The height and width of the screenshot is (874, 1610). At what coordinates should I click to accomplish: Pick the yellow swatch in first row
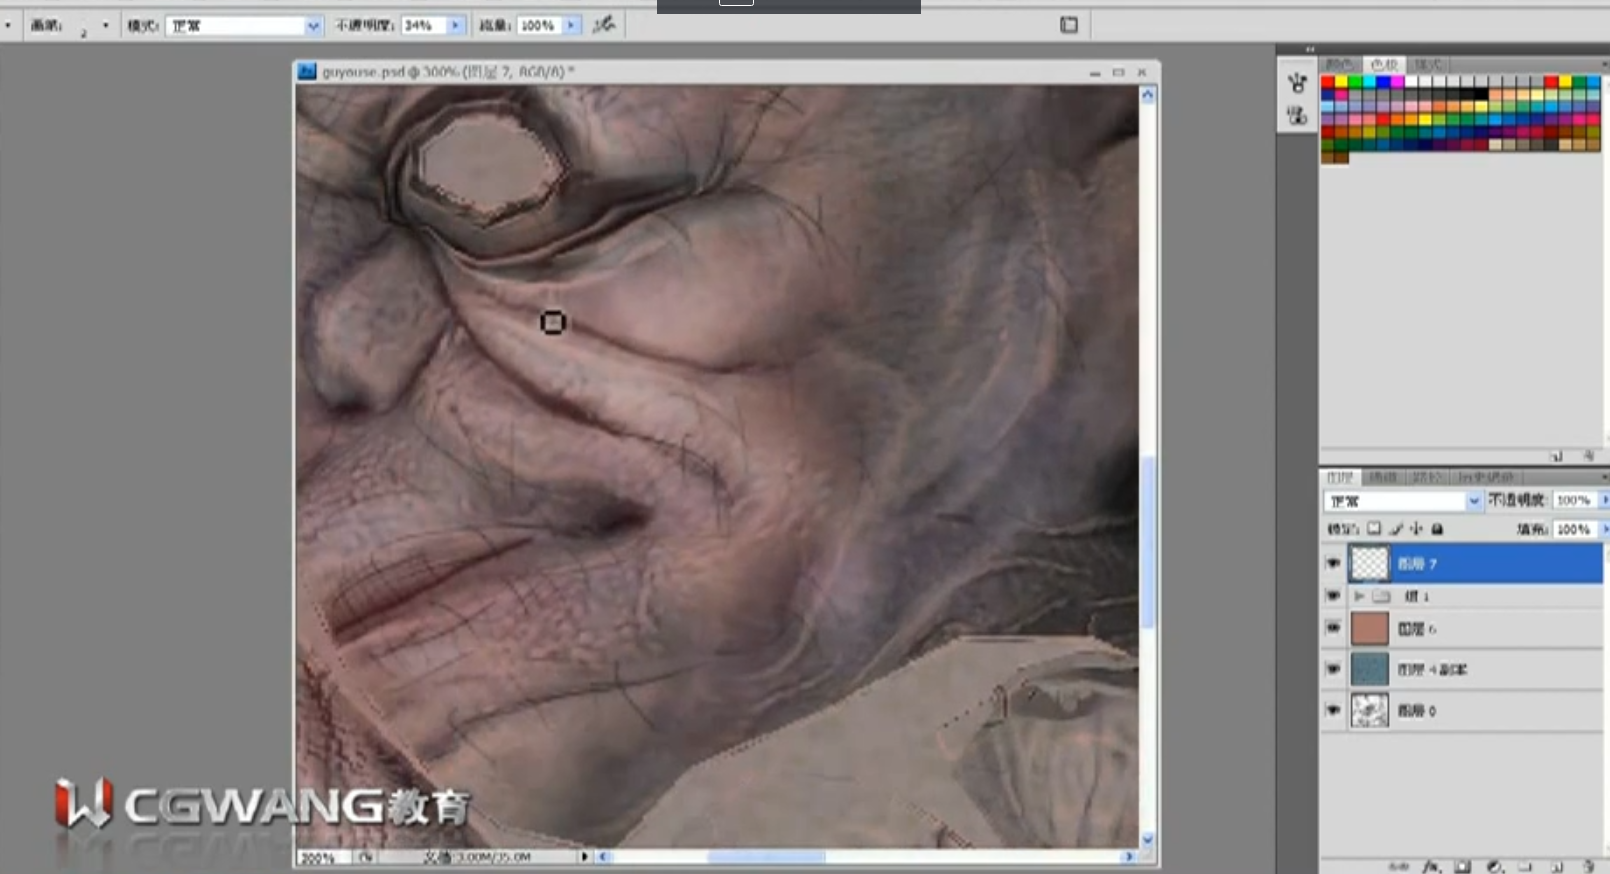(x=1341, y=82)
